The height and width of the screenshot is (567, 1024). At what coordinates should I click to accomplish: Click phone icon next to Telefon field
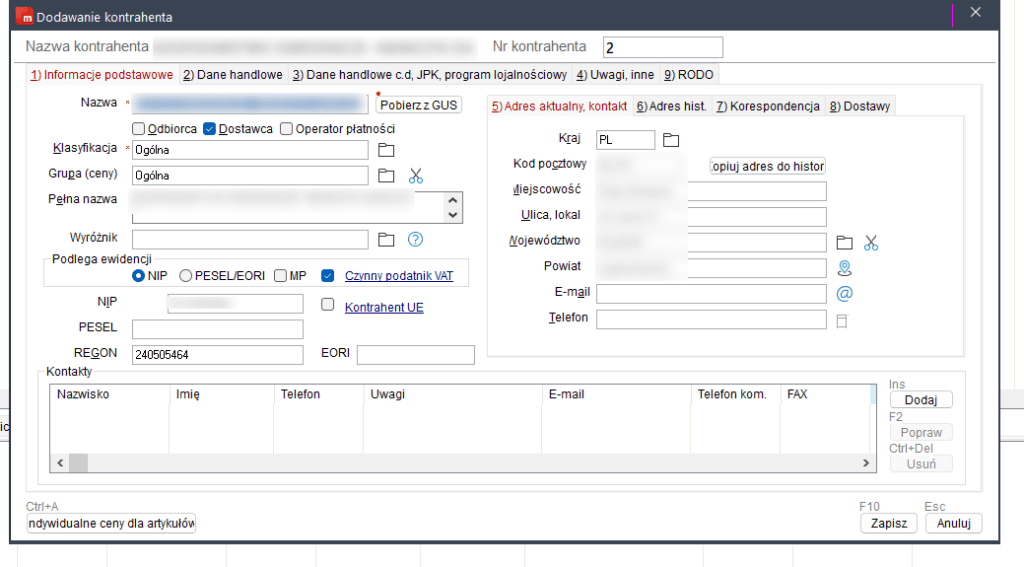pyautogui.click(x=842, y=320)
